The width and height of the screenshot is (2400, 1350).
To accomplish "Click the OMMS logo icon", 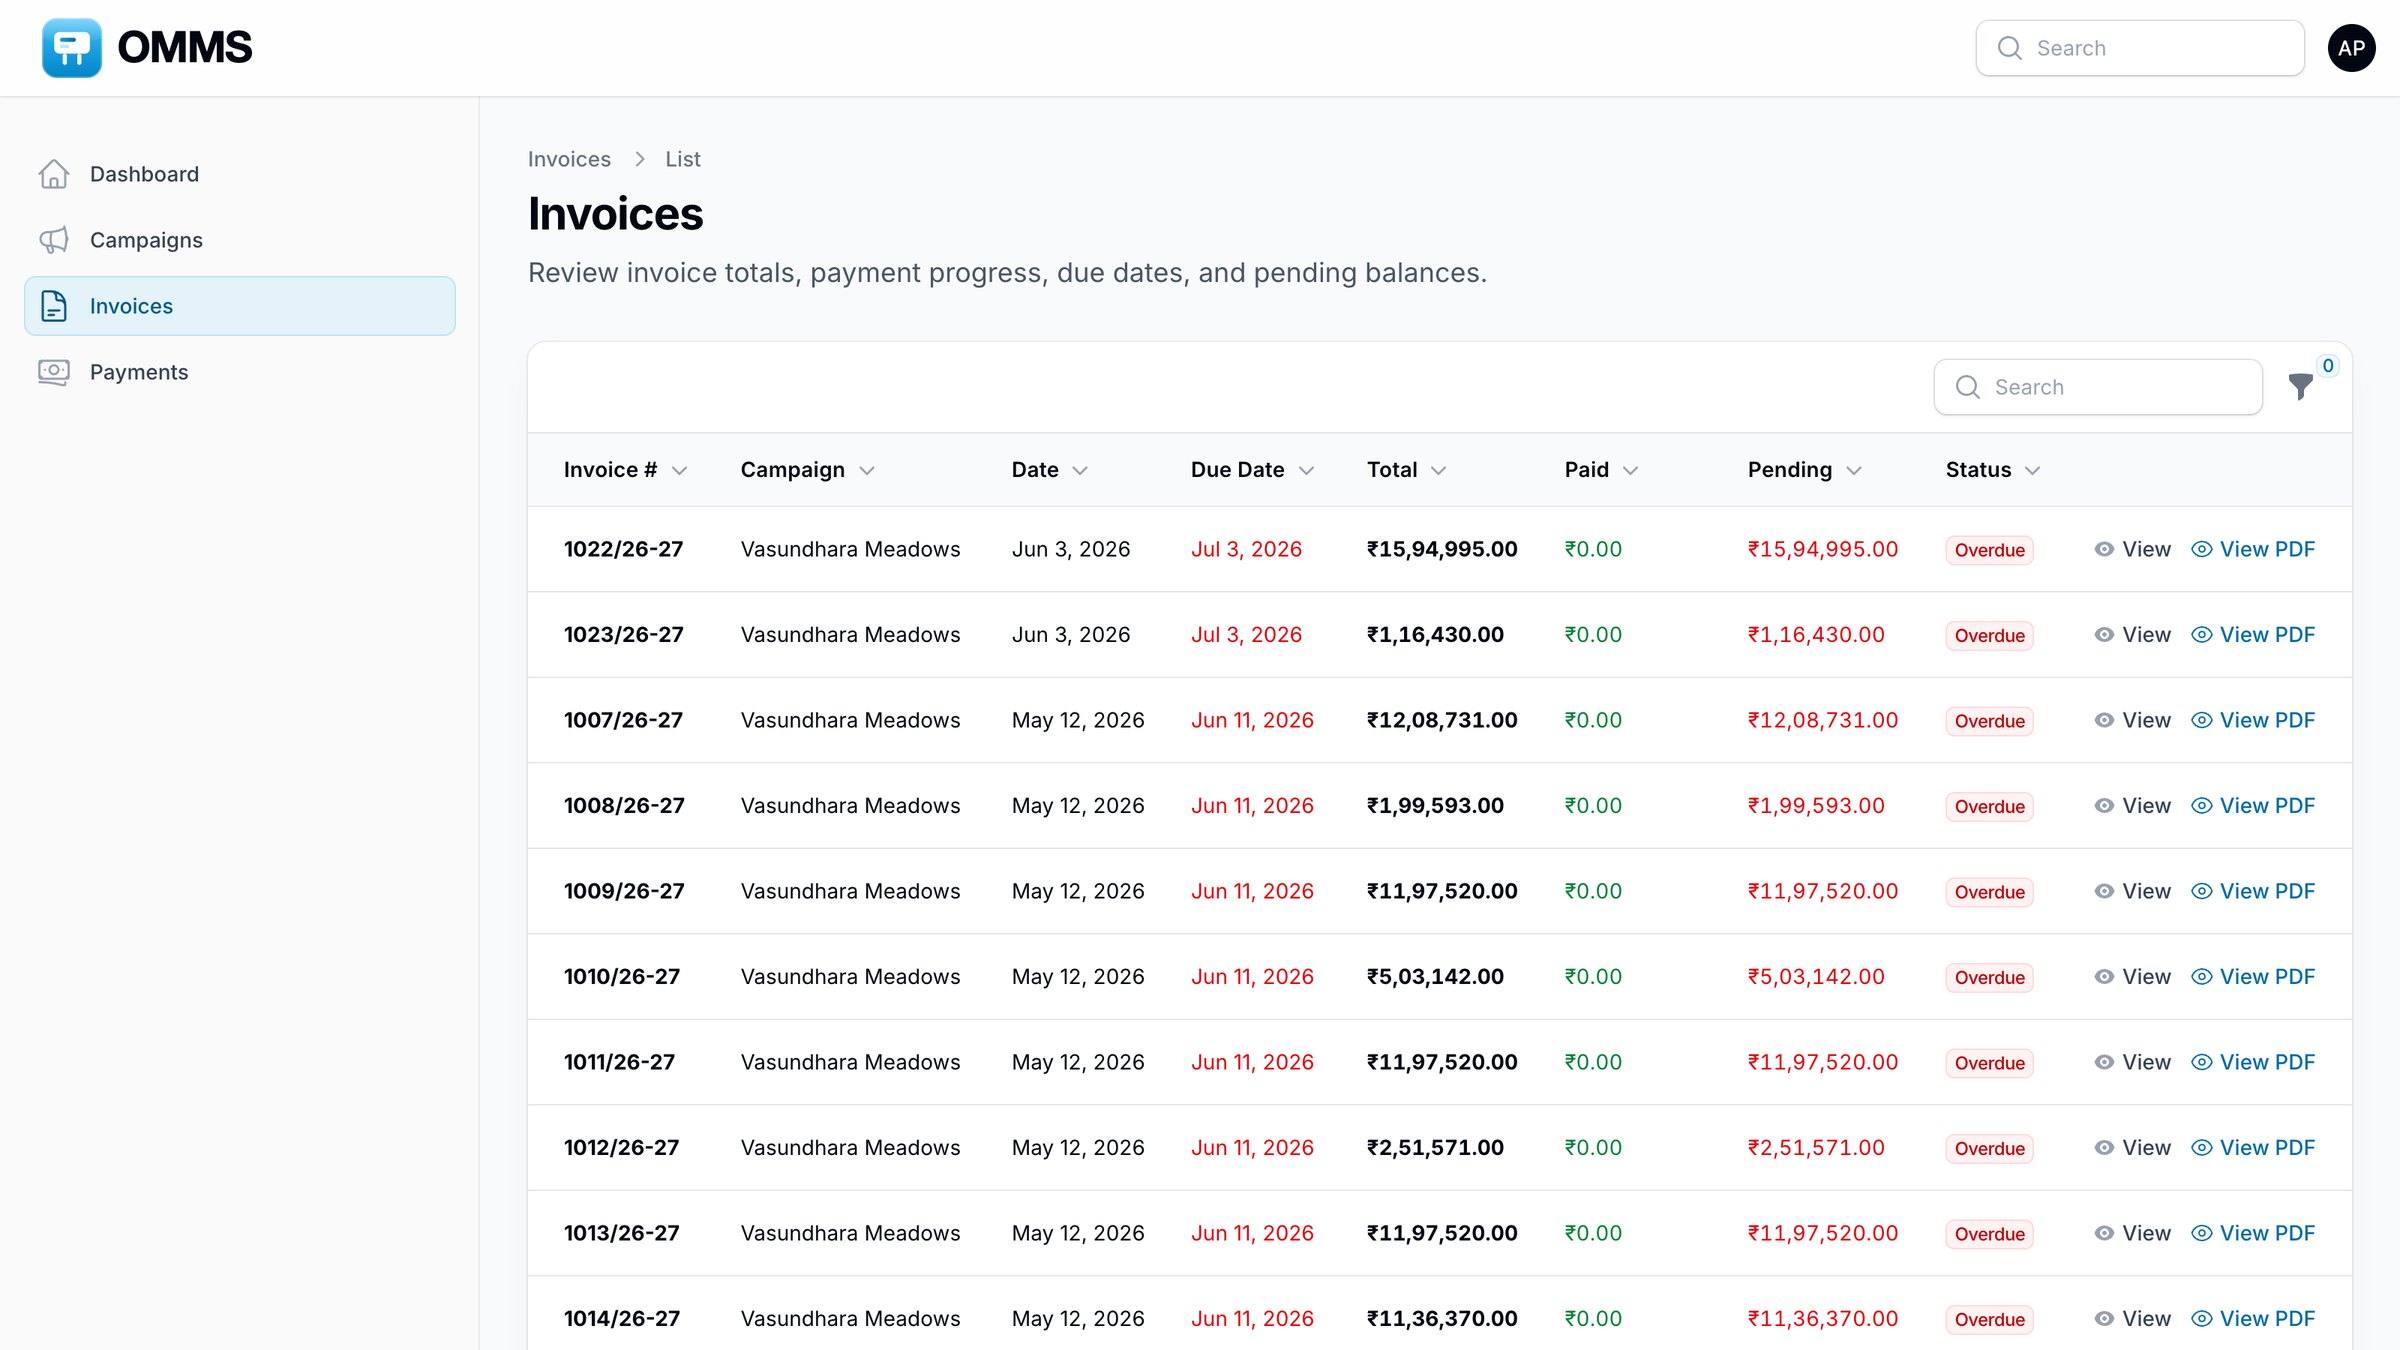I will click(x=72, y=48).
